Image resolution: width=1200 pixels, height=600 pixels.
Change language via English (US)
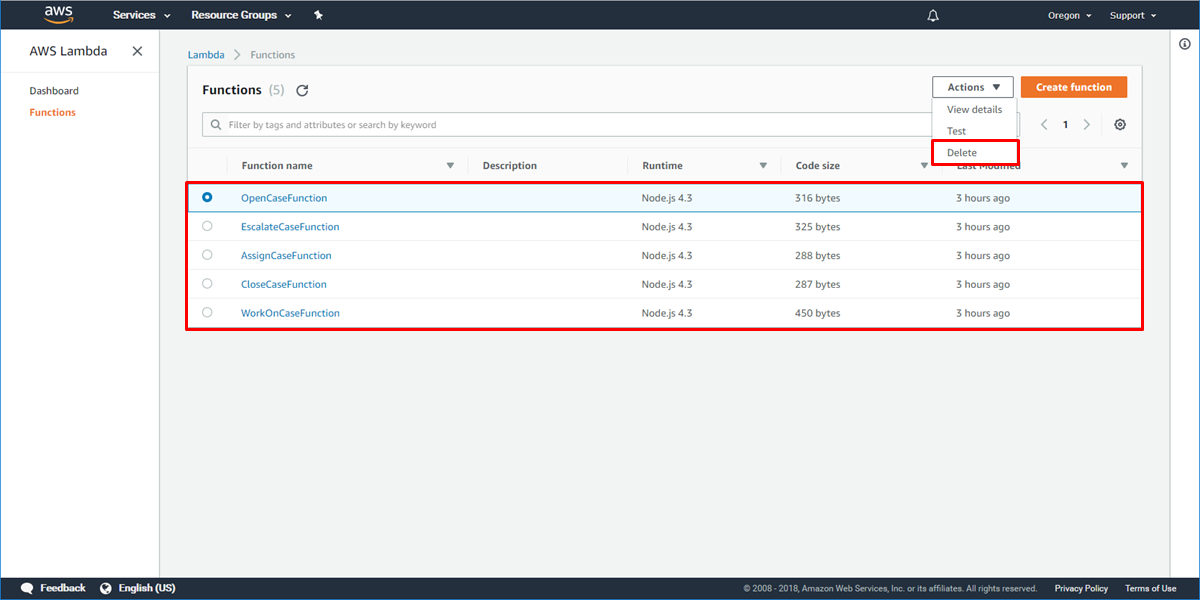pos(147,588)
